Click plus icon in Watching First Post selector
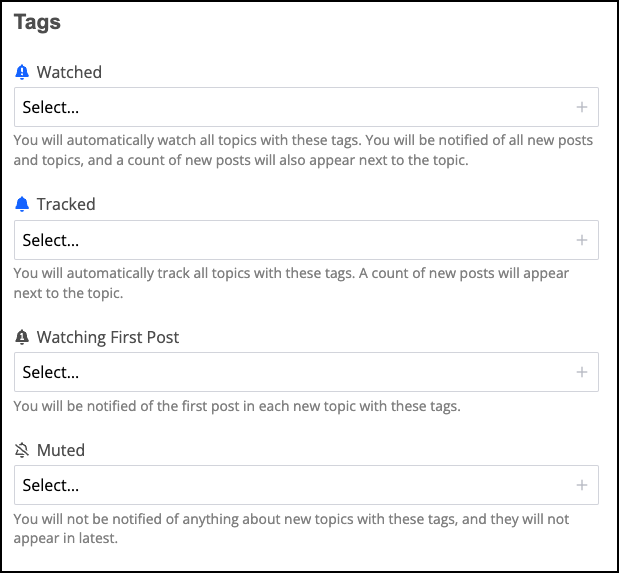Screen dimensions: 619x573 (581, 372)
